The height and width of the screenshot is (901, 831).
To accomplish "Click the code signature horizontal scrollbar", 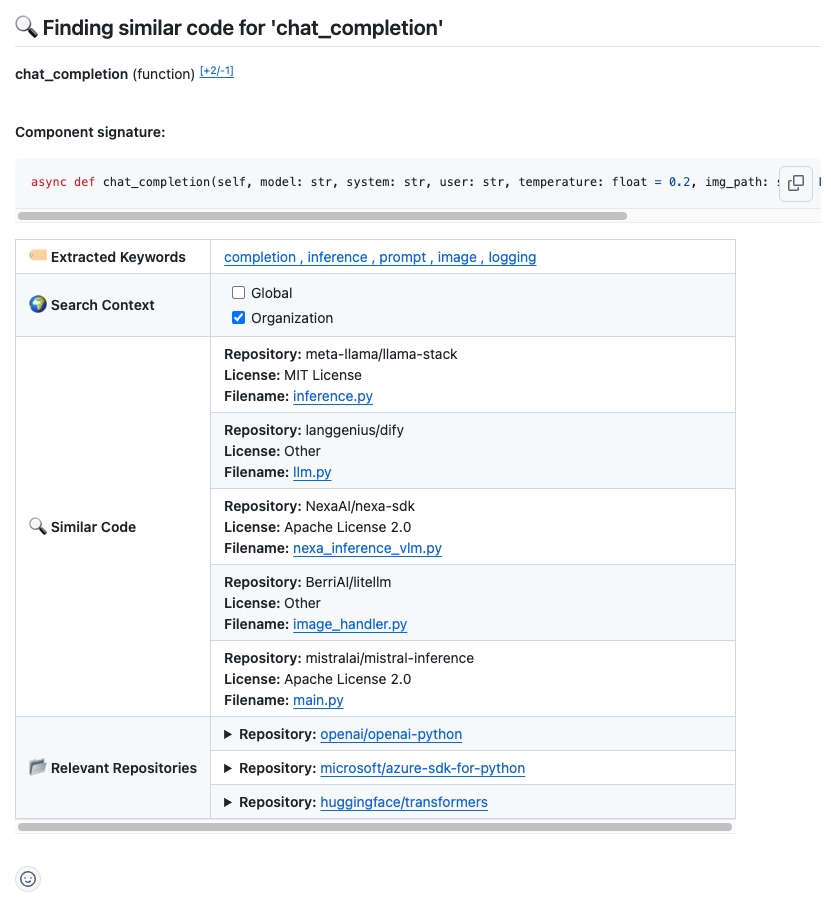I will [x=322, y=215].
